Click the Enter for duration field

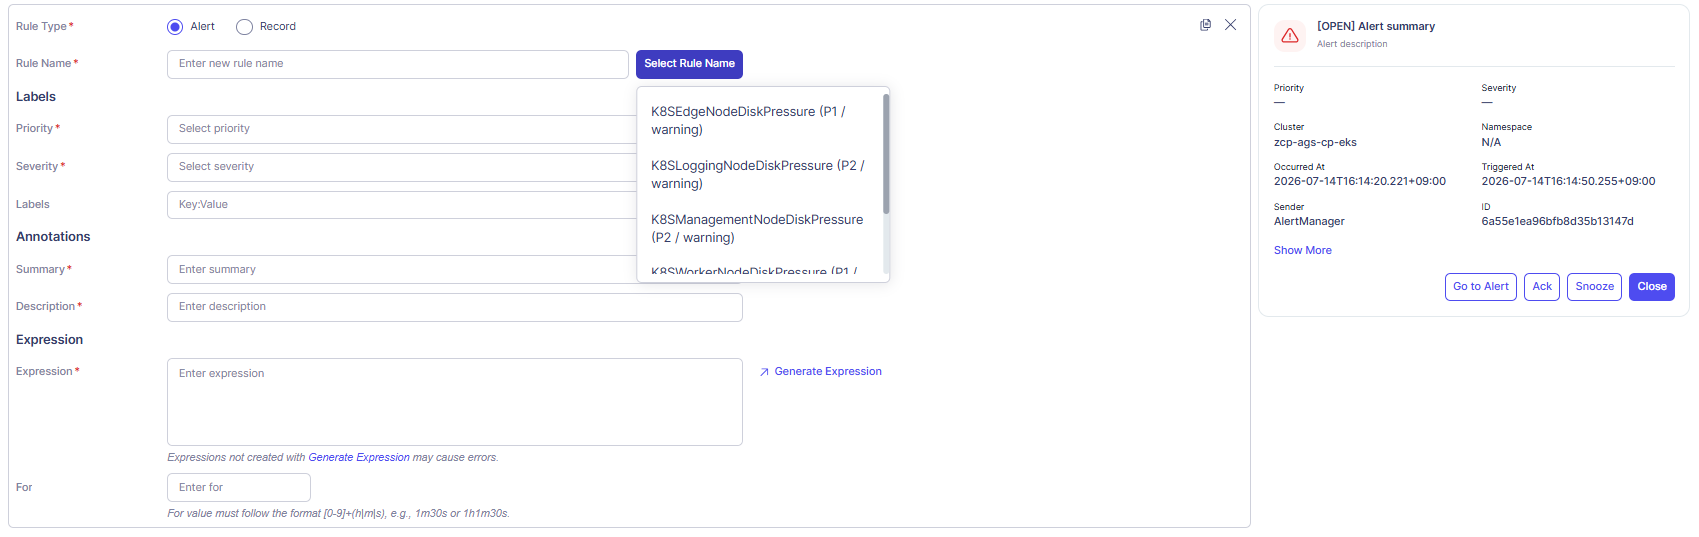(x=239, y=488)
